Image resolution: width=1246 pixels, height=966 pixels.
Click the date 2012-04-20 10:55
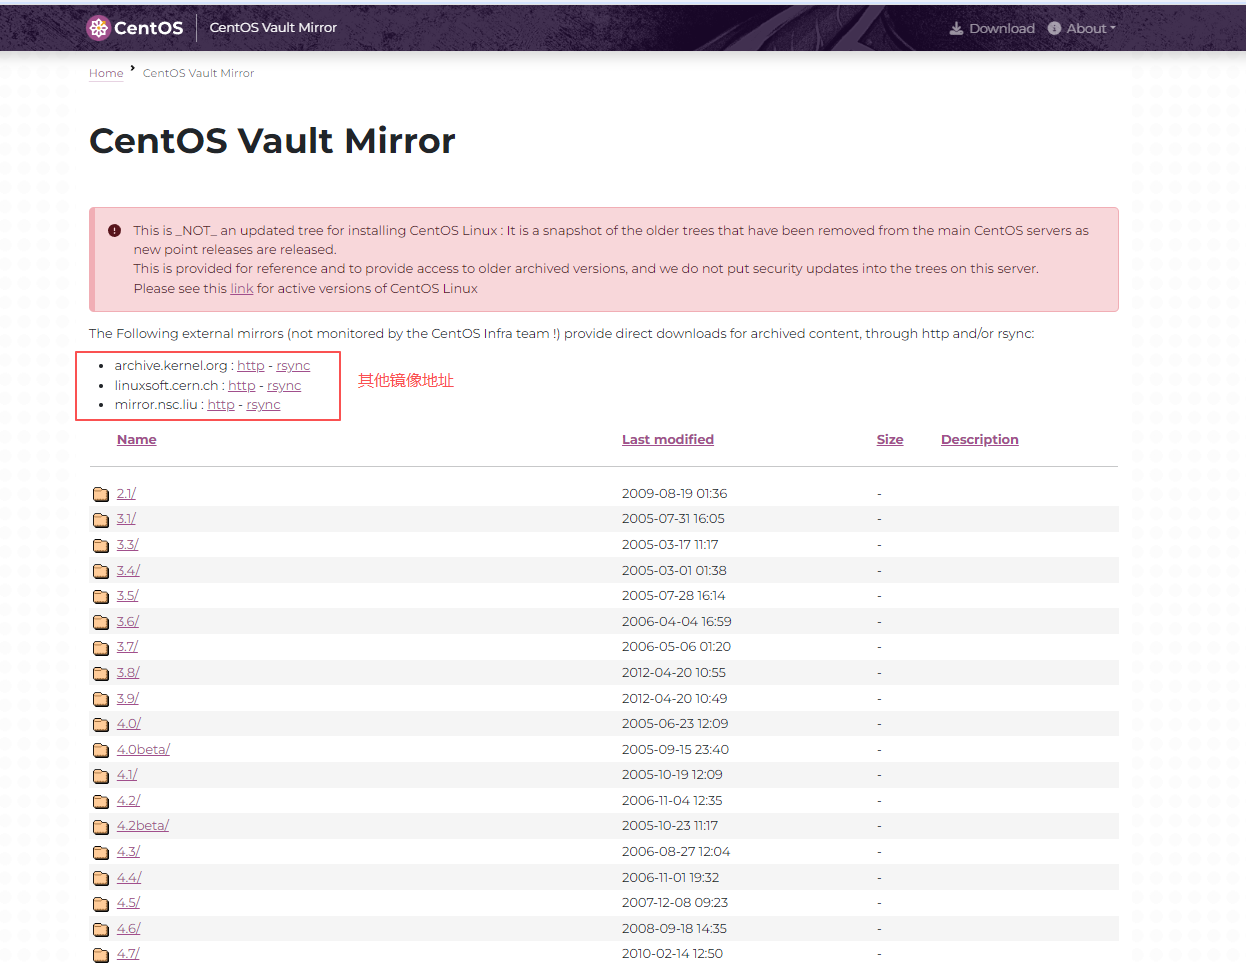pyautogui.click(x=674, y=673)
